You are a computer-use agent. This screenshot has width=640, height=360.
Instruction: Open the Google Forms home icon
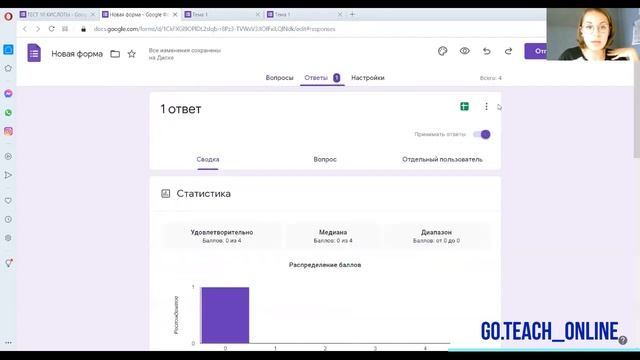[x=34, y=53]
